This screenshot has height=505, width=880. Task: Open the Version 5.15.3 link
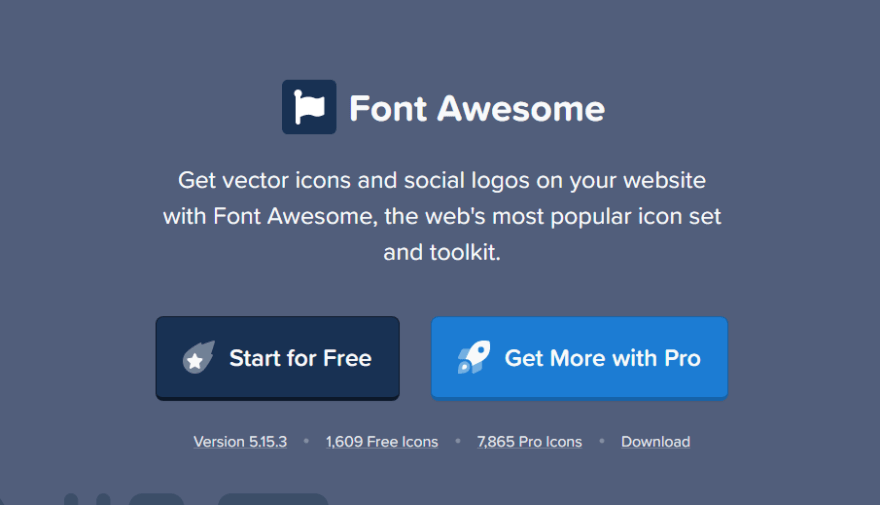point(240,442)
